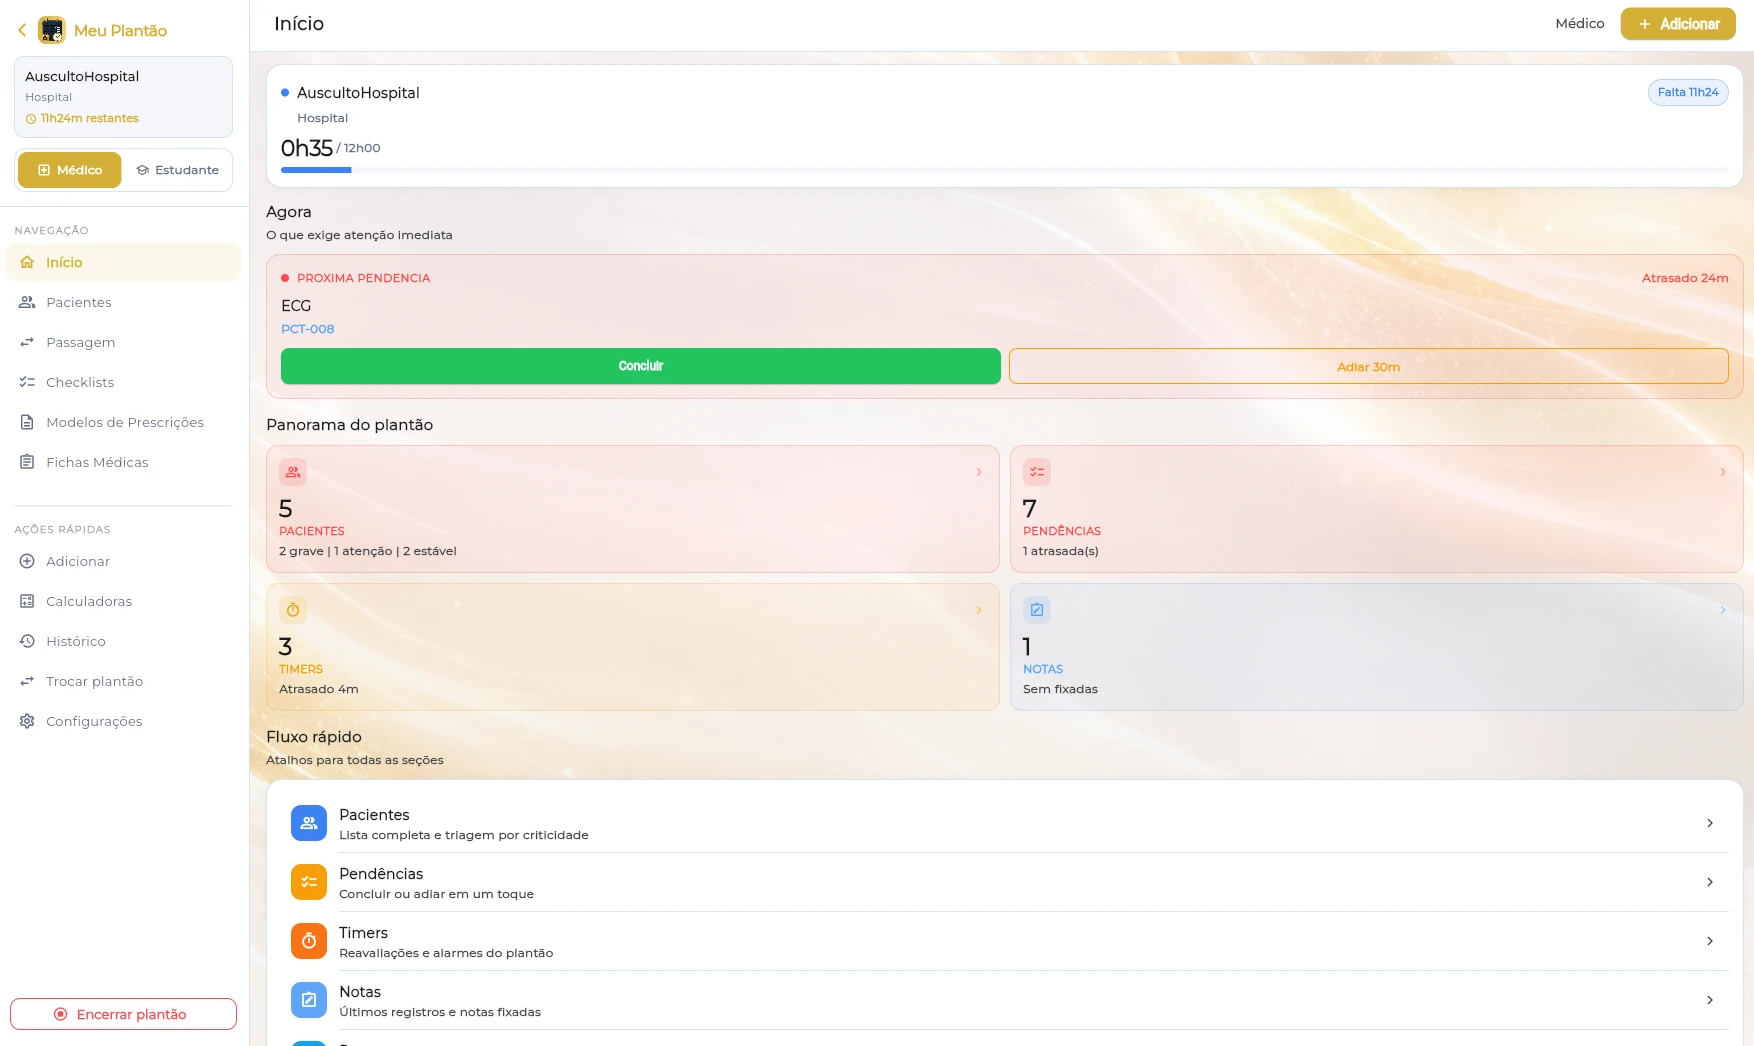Click the clock icon beside 11h24m restantes
The height and width of the screenshot is (1046, 1754).
(31, 119)
